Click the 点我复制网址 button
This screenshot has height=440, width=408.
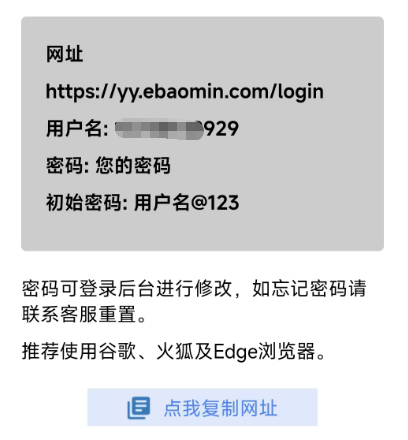tap(202, 407)
